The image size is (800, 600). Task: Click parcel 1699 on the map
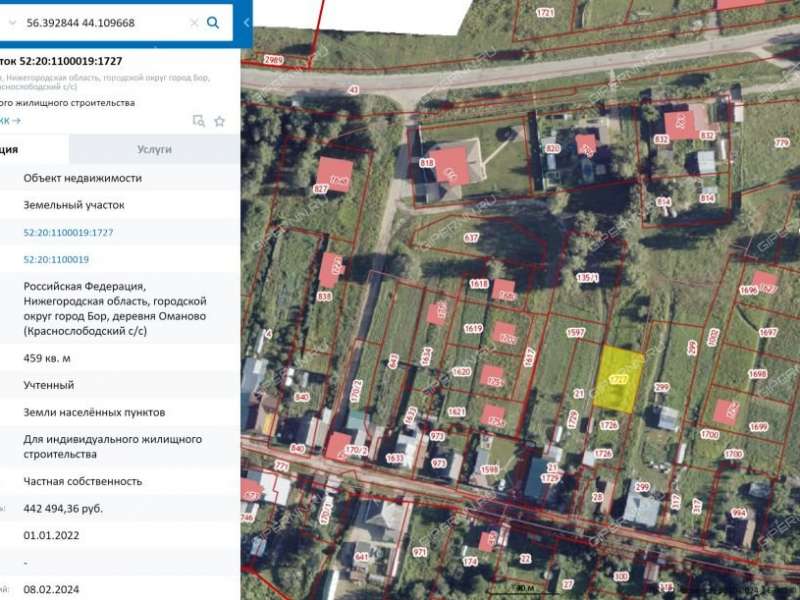(758, 427)
